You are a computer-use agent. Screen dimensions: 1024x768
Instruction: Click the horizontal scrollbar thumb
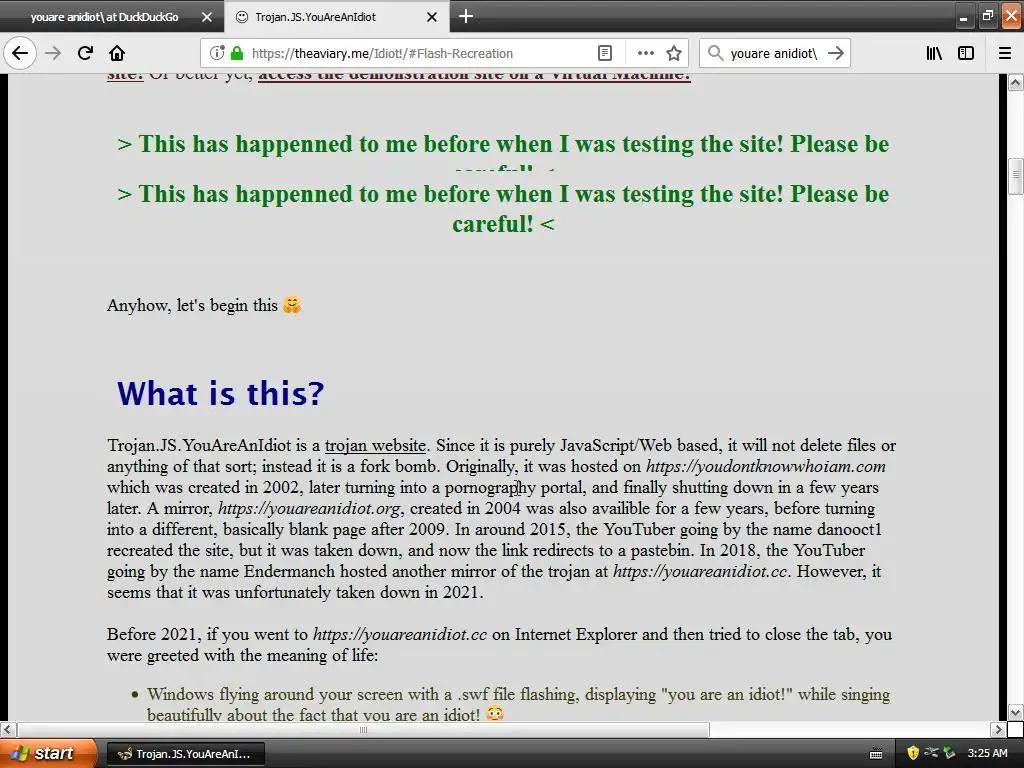click(363, 729)
